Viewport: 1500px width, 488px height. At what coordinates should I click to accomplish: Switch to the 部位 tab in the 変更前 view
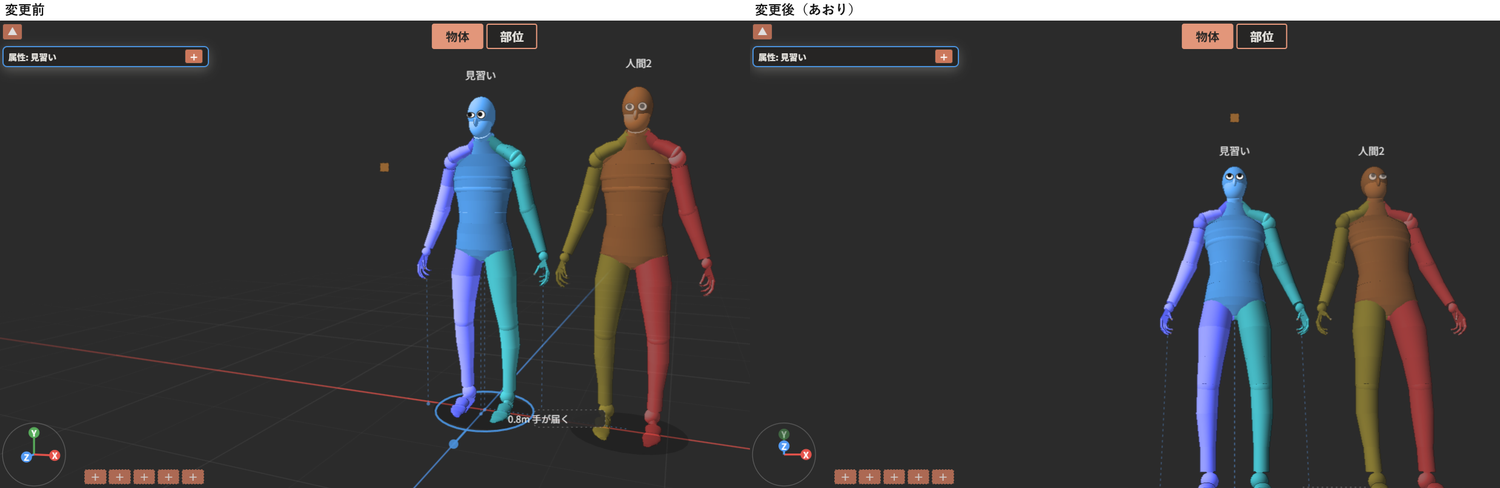coord(512,37)
